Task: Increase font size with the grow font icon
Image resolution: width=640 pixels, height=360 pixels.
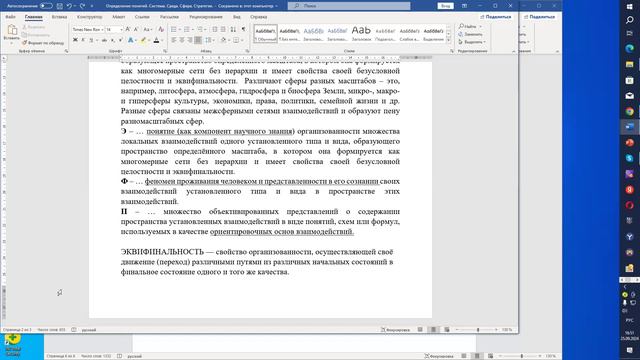Action: (128, 30)
